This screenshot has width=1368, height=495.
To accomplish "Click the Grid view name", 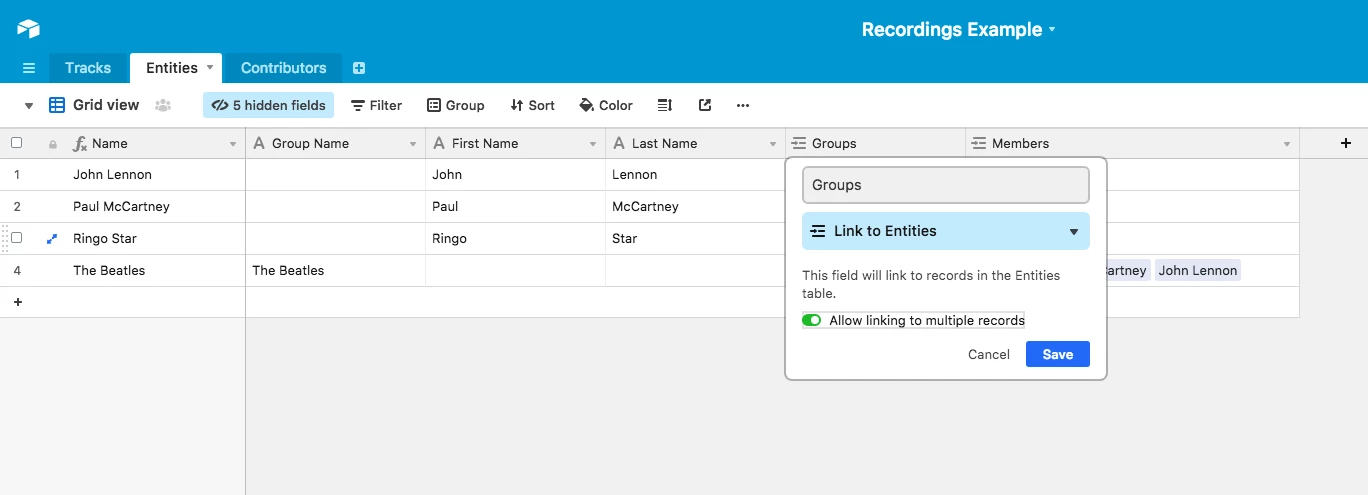I will (x=106, y=105).
